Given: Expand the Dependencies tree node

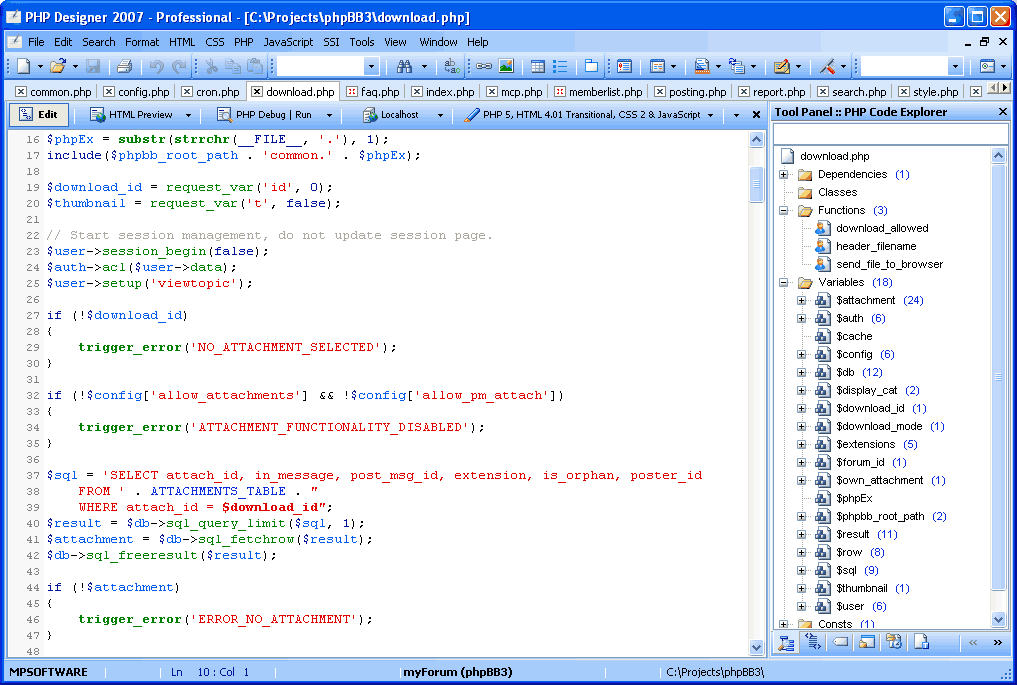Looking at the screenshot, I should point(784,174).
